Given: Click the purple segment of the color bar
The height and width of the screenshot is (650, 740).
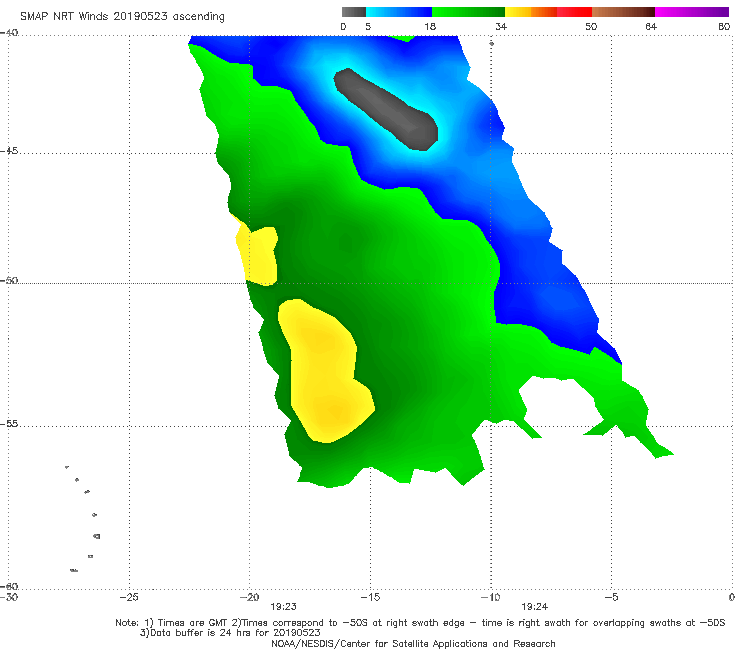Looking at the screenshot, I should [x=692, y=12].
